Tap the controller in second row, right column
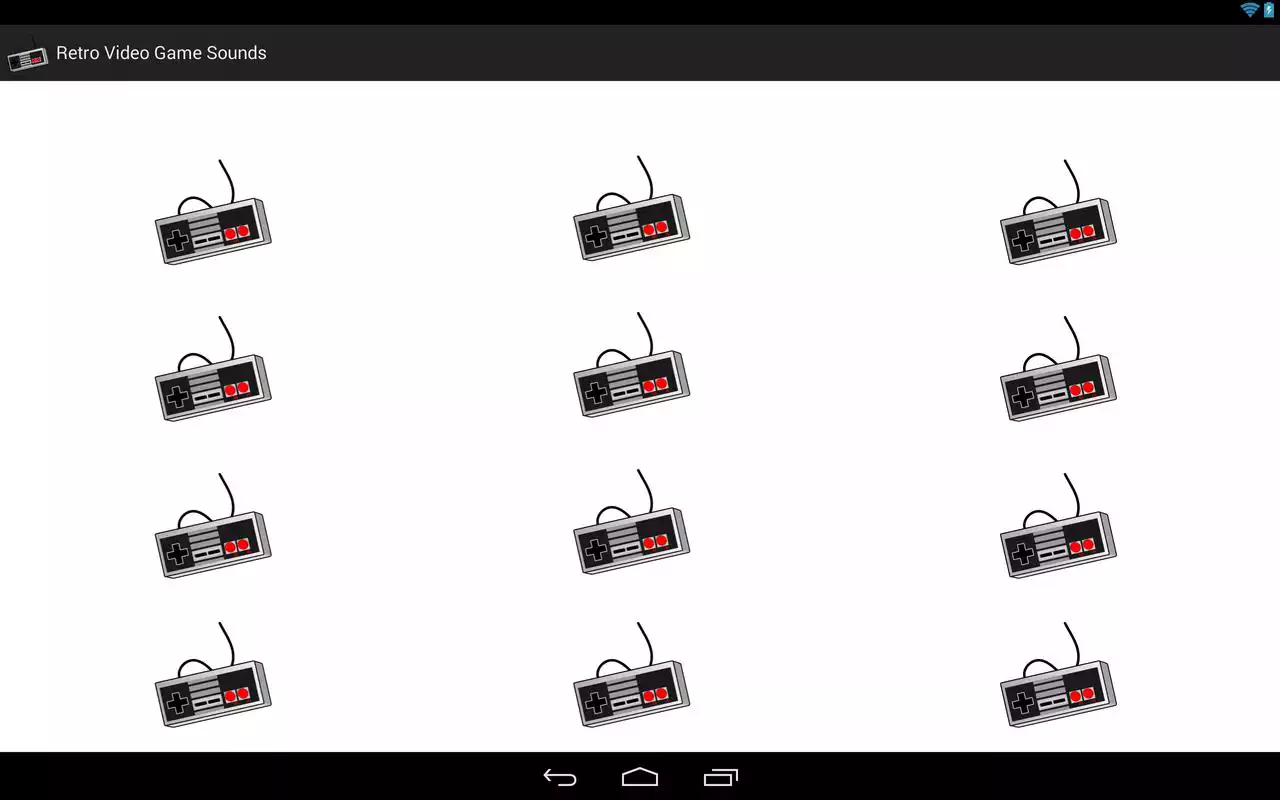The height and width of the screenshot is (800, 1280). [1058, 368]
